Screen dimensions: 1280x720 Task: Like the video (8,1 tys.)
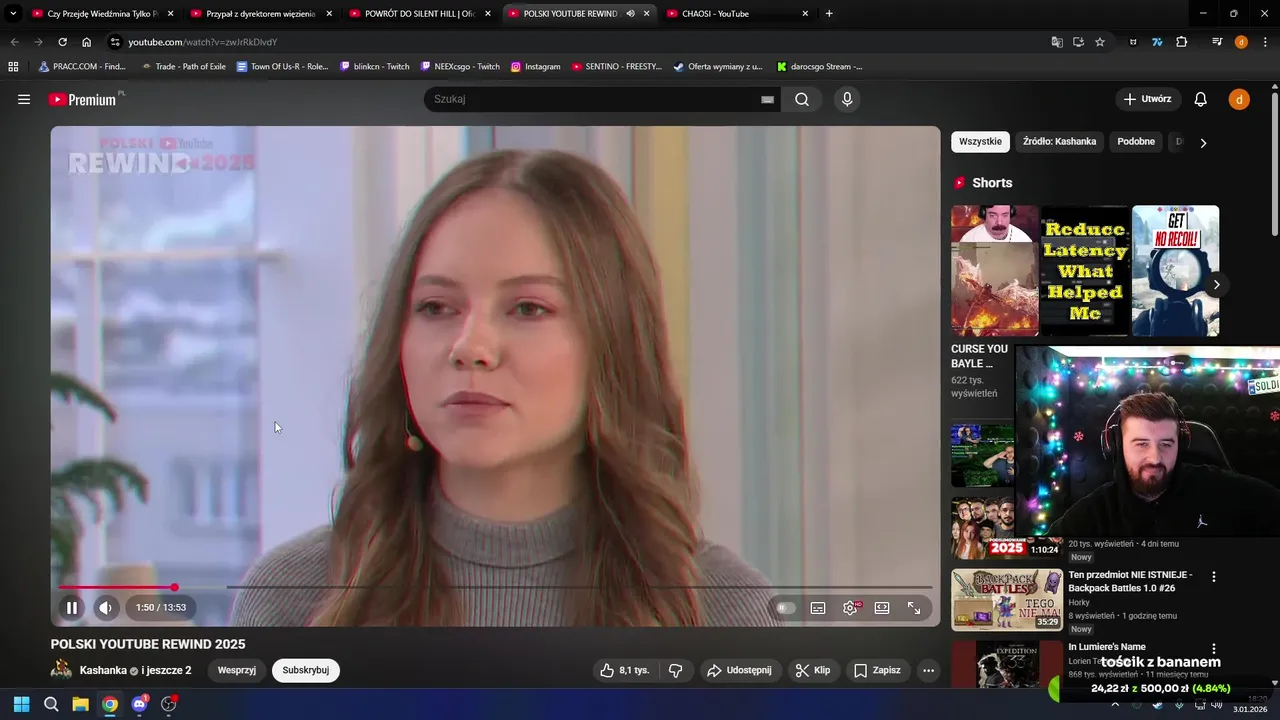pyautogui.click(x=624, y=670)
